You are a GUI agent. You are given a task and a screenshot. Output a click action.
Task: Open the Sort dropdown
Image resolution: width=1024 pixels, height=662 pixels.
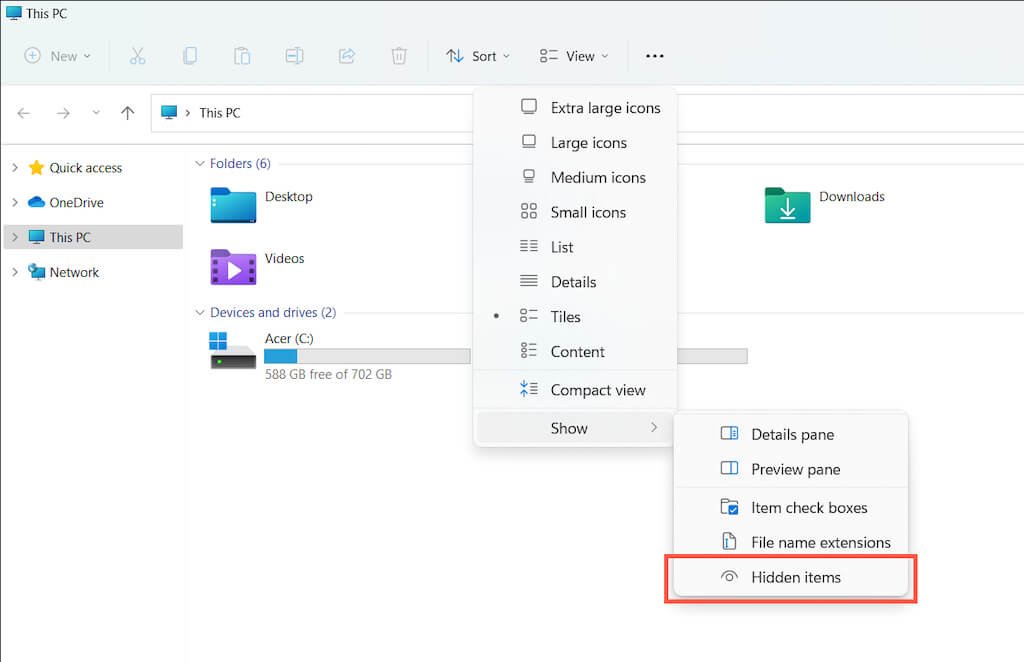click(478, 56)
